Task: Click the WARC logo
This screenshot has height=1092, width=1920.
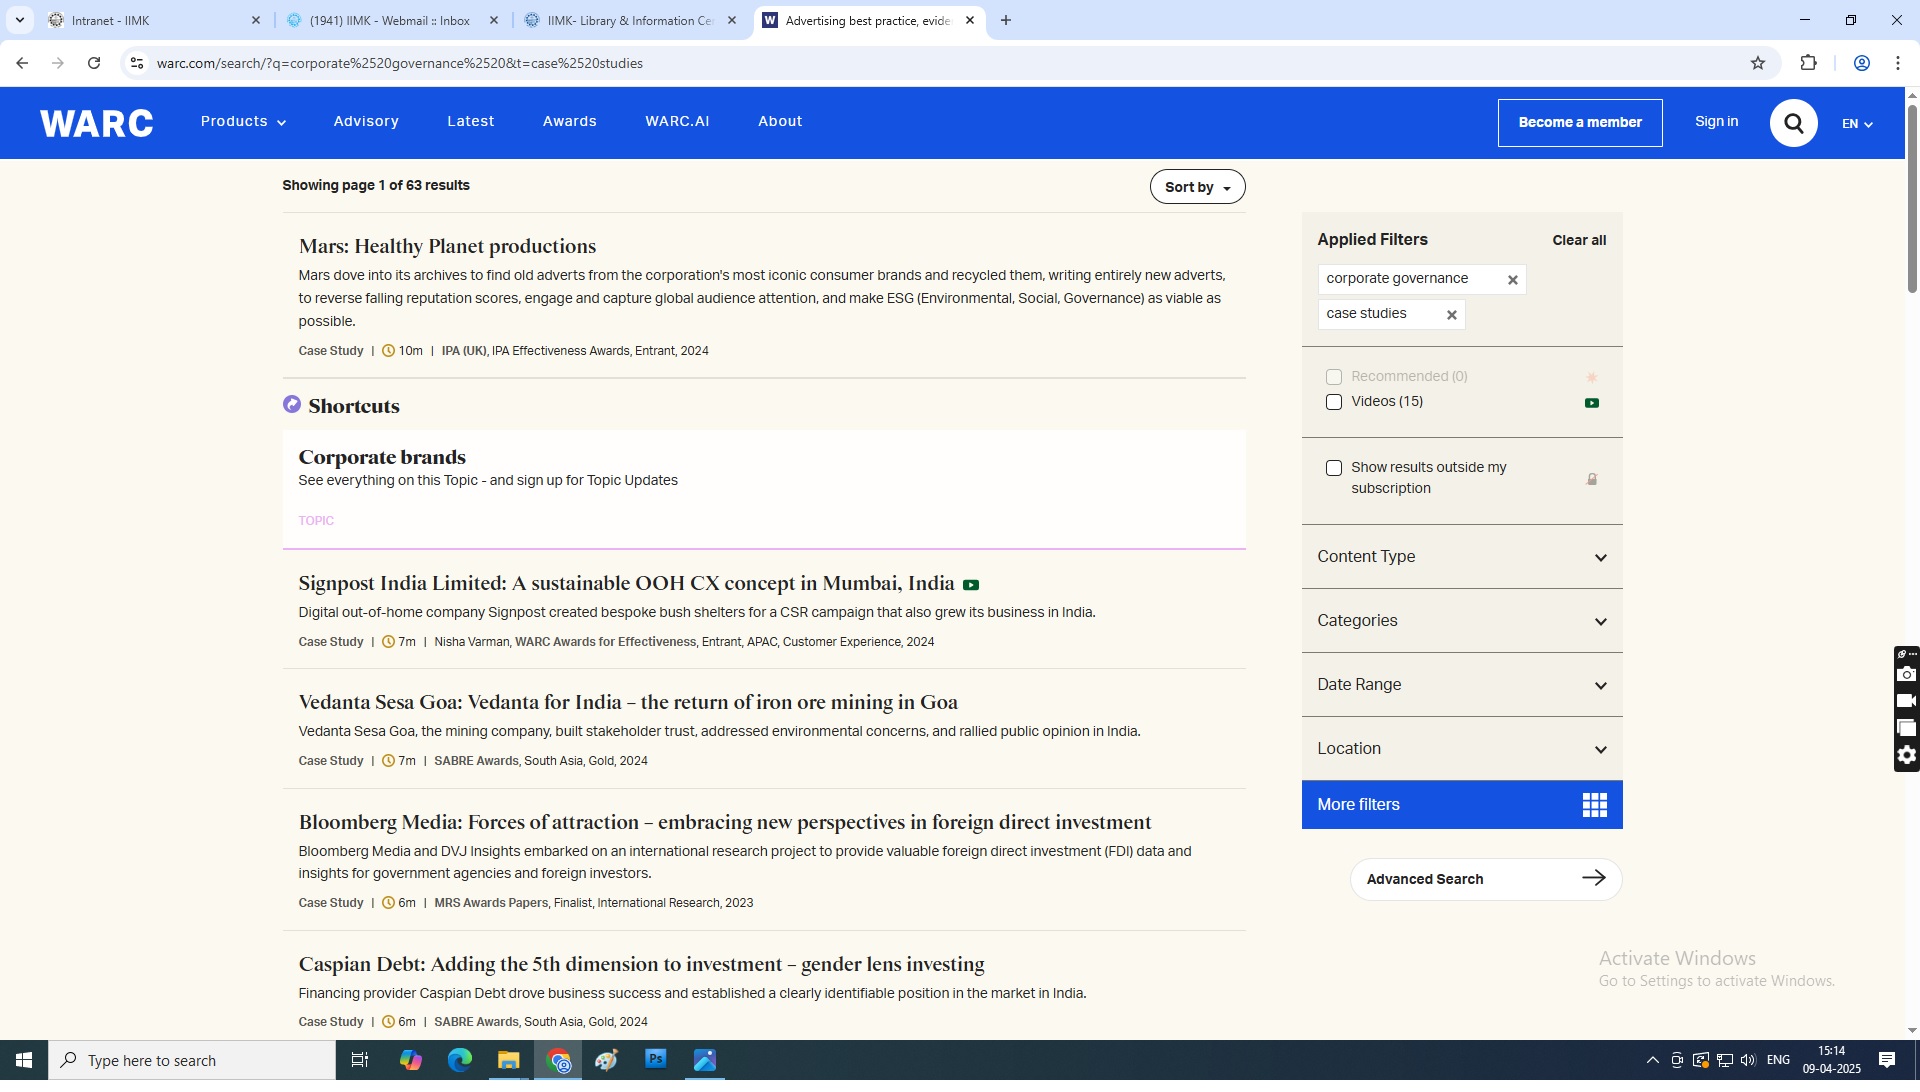Action: click(97, 124)
